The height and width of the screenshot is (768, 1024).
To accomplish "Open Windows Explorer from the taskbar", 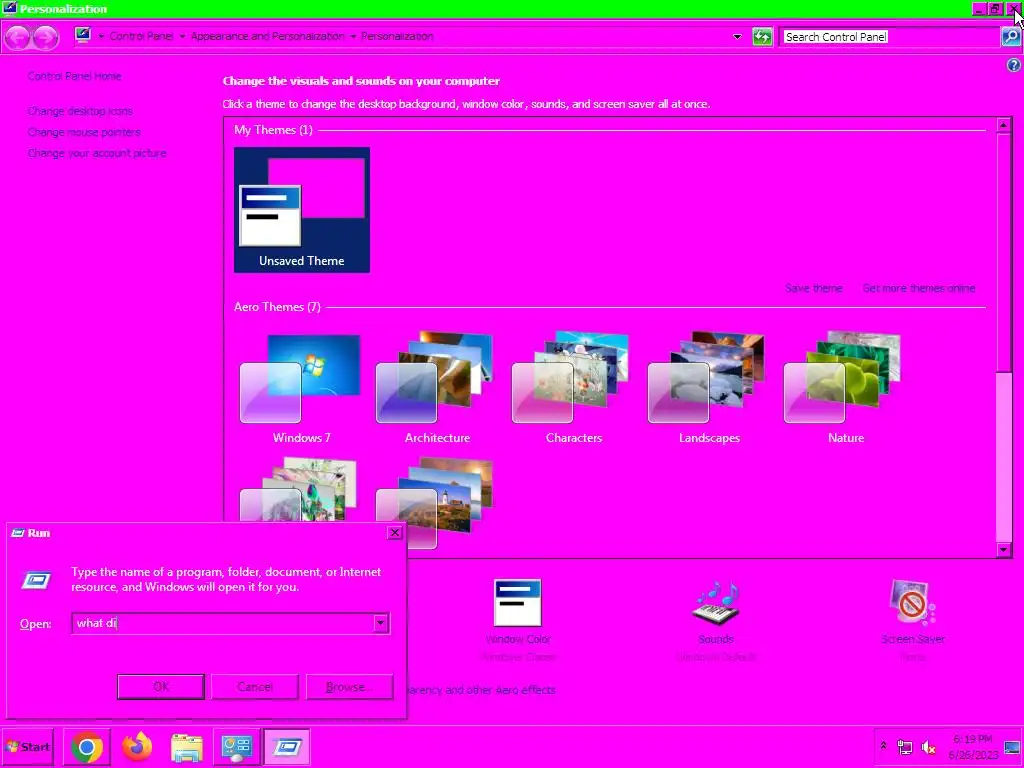I will [x=187, y=747].
